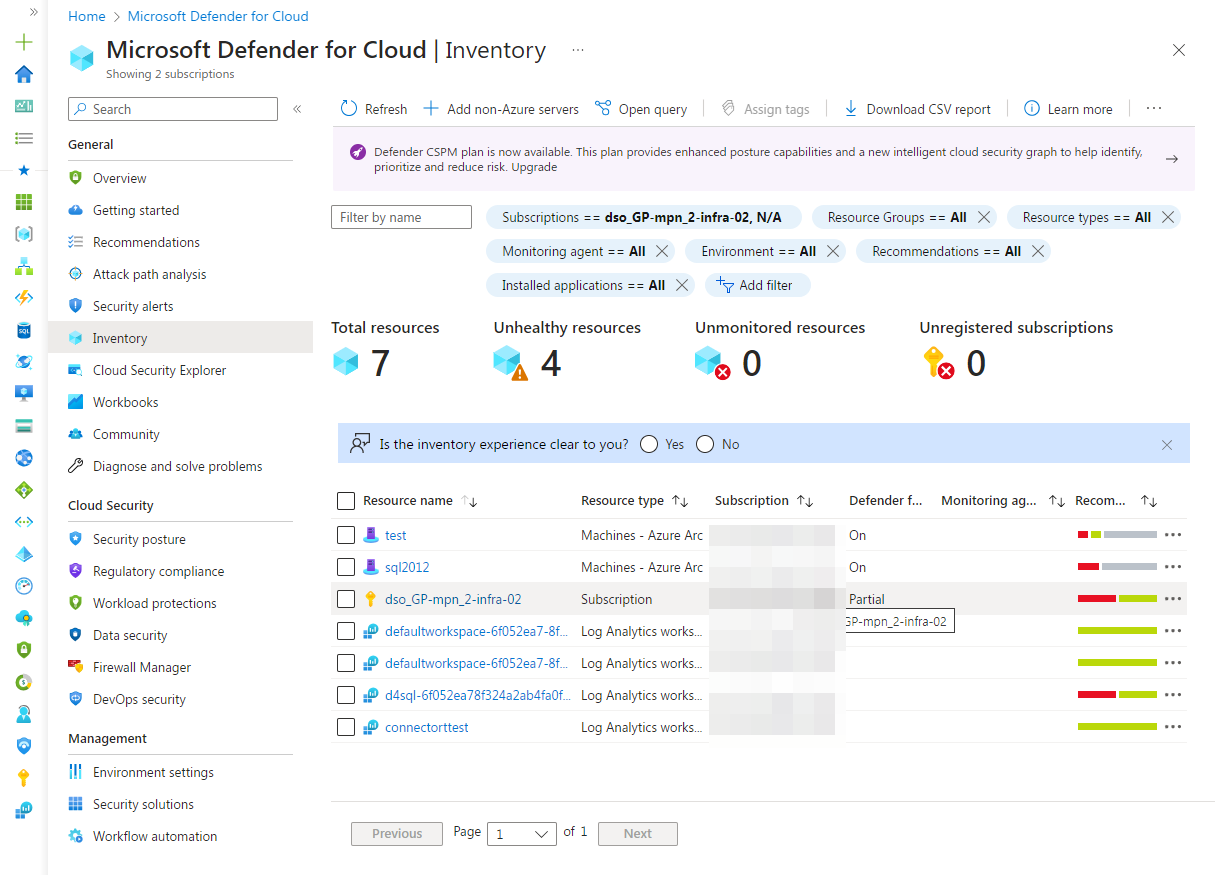Select Yes for inventory experience feedback

point(649,444)
